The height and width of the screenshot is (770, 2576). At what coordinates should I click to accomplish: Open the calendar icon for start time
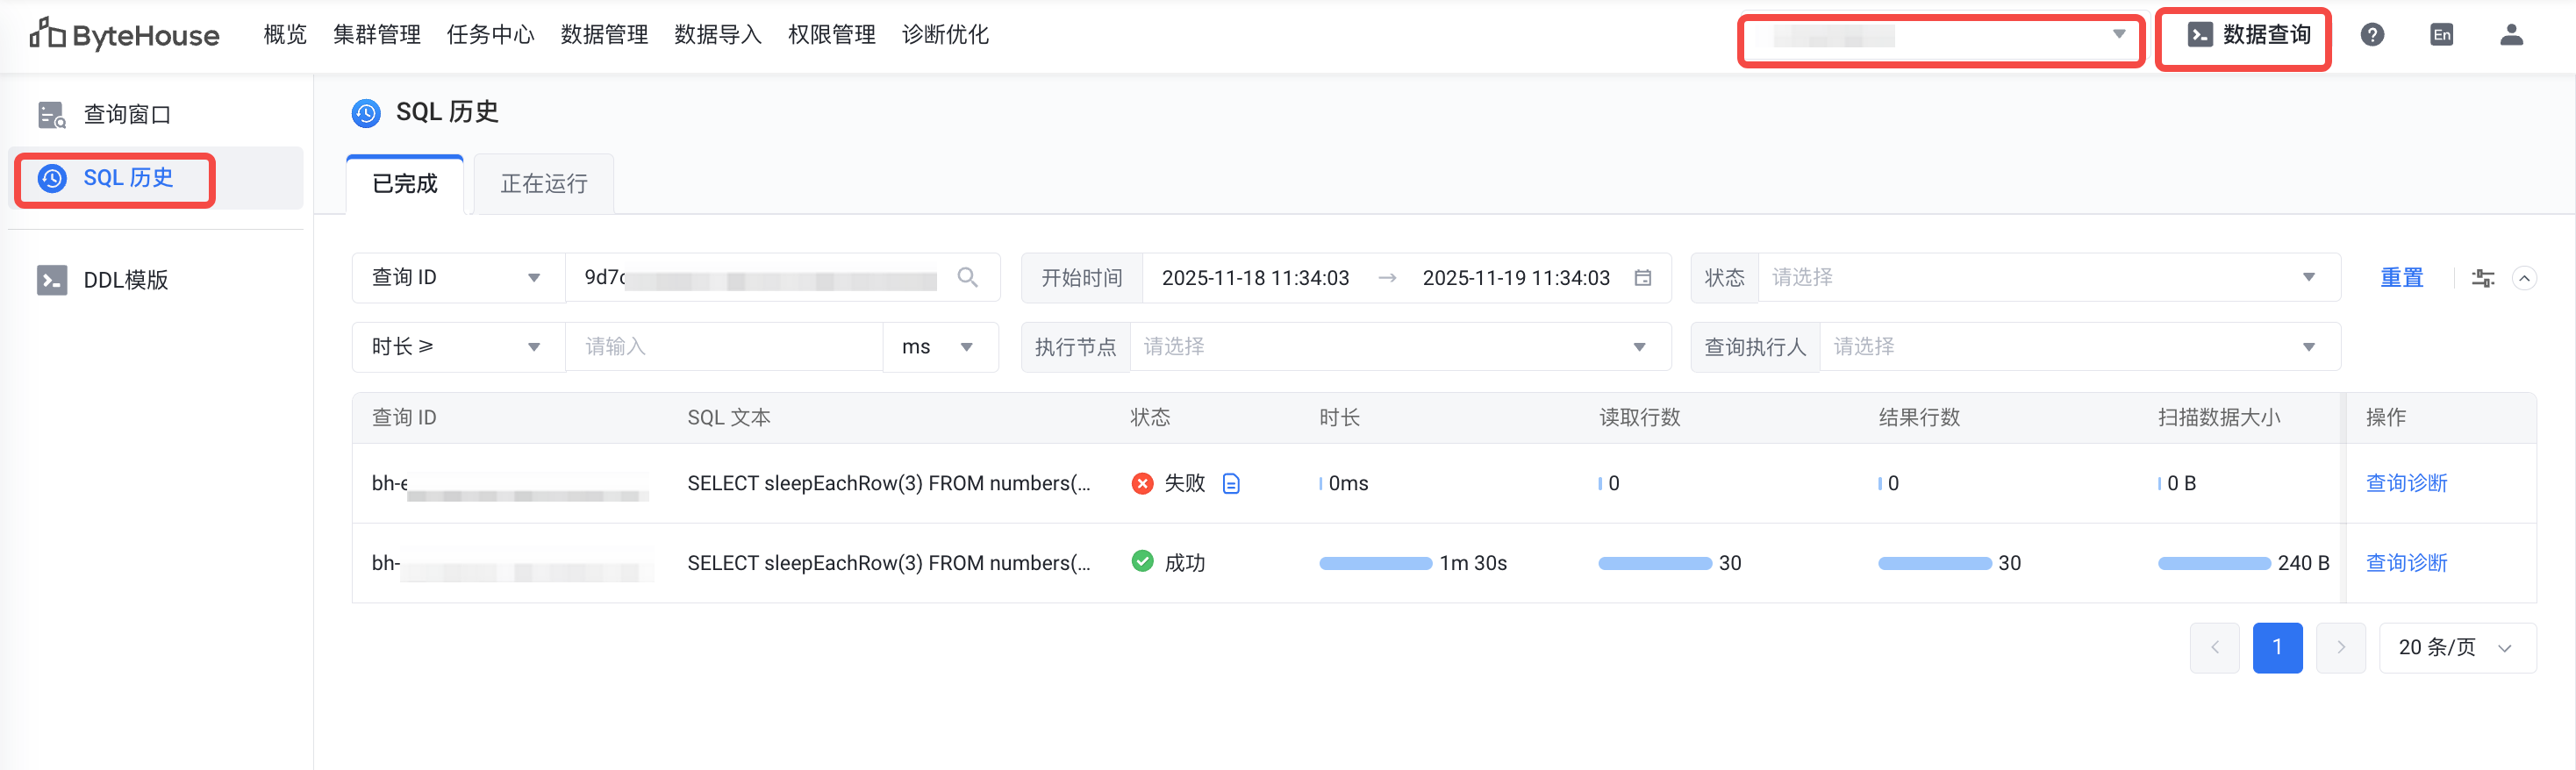1642,278
